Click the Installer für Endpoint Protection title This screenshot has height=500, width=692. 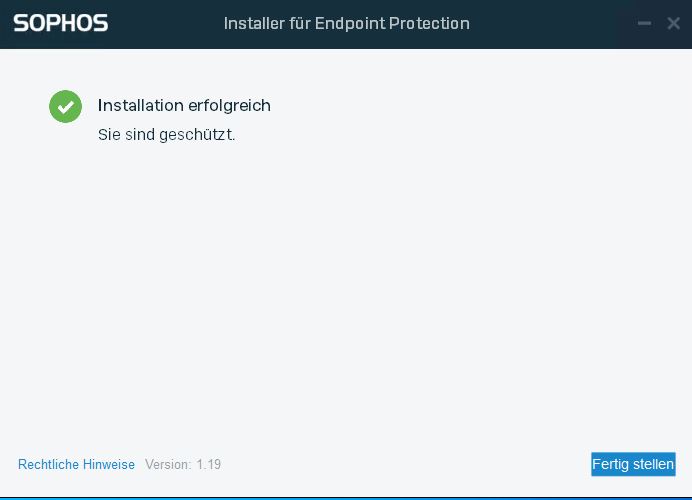pos(346,23)
